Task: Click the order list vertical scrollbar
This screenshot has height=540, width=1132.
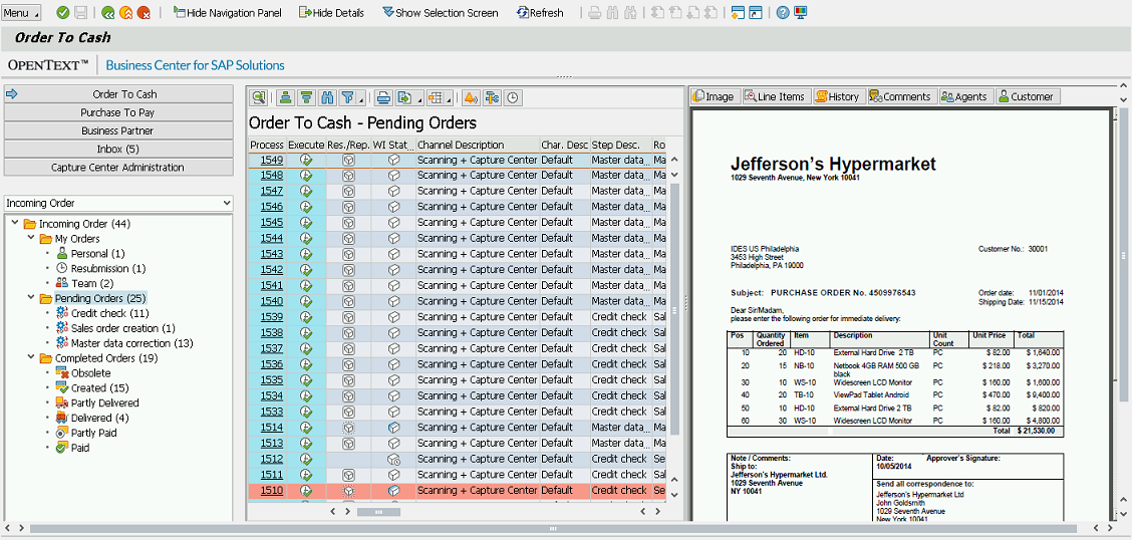Action: tap(675, 309)
